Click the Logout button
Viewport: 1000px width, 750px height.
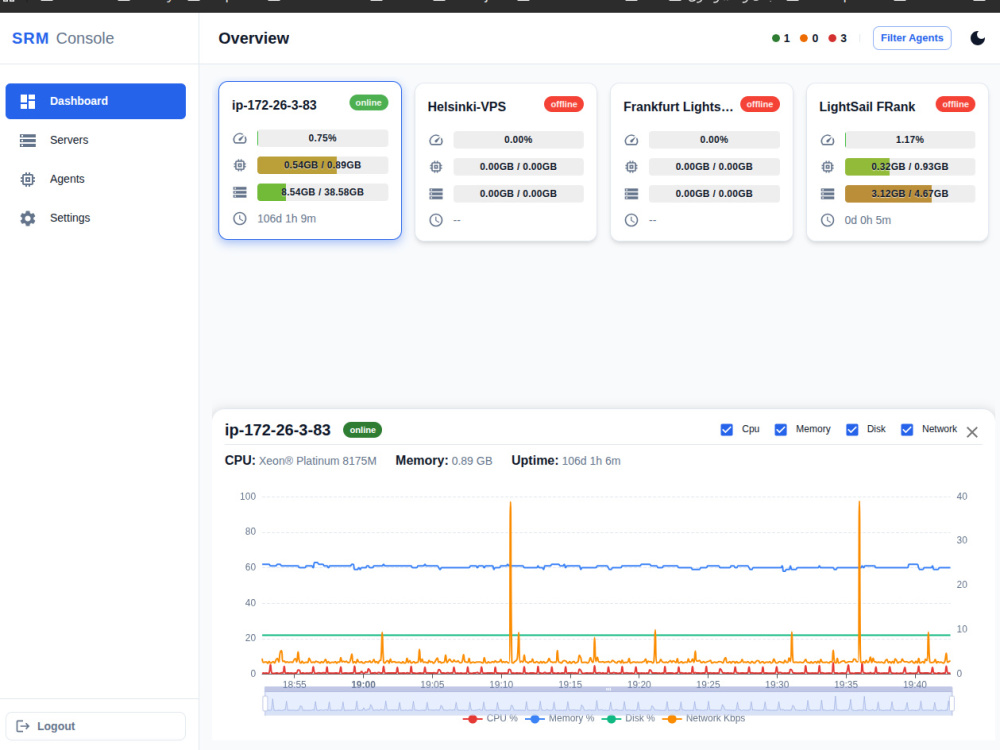(x=96, y=726)
